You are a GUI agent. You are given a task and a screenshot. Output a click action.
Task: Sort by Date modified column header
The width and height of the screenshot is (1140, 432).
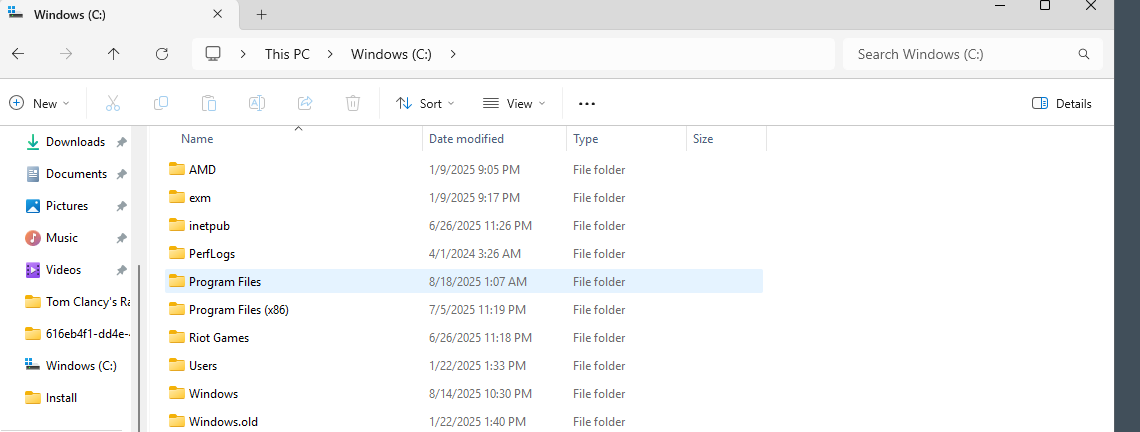[466, 139]
